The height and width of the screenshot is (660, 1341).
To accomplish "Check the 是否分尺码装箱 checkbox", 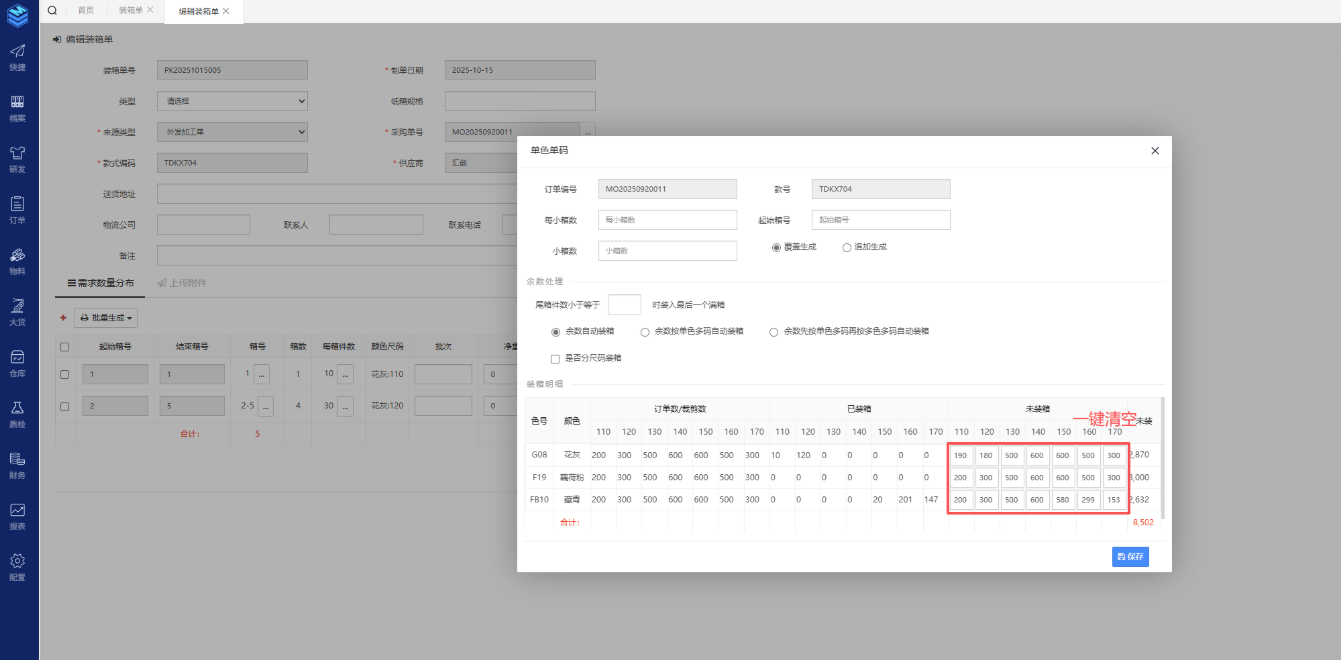I will click(556, 358).
